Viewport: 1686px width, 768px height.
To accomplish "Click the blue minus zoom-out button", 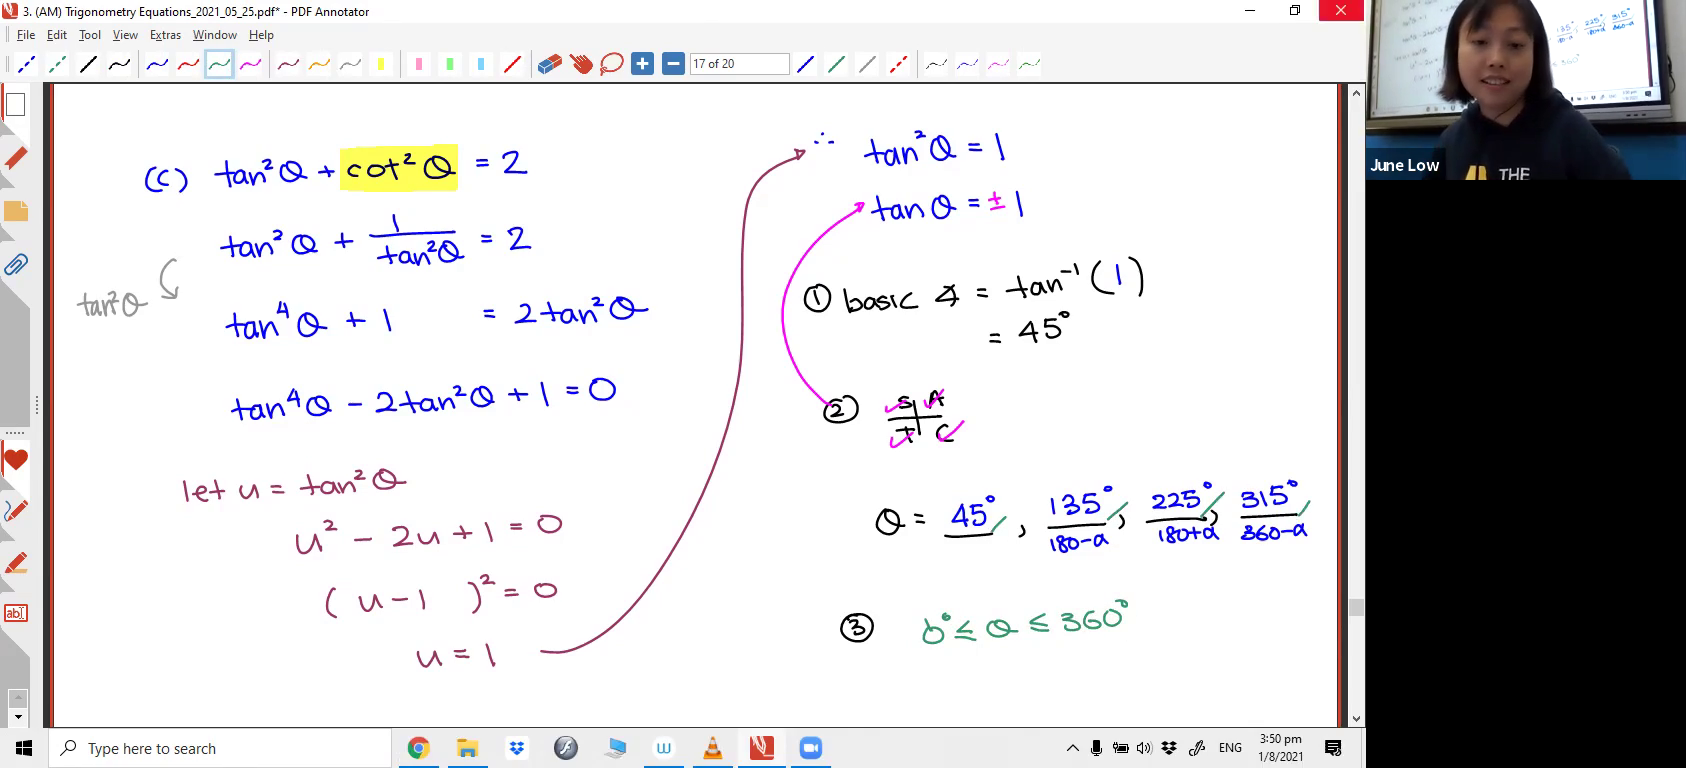I will click(x=674, y=64).
